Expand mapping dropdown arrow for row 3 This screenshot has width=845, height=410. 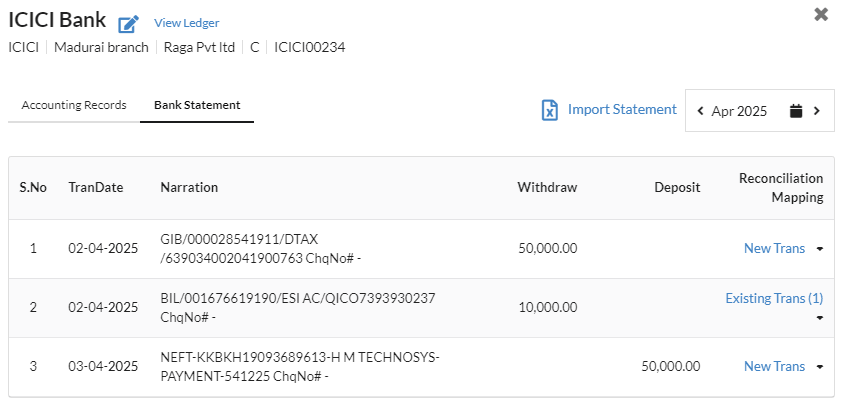820,367
